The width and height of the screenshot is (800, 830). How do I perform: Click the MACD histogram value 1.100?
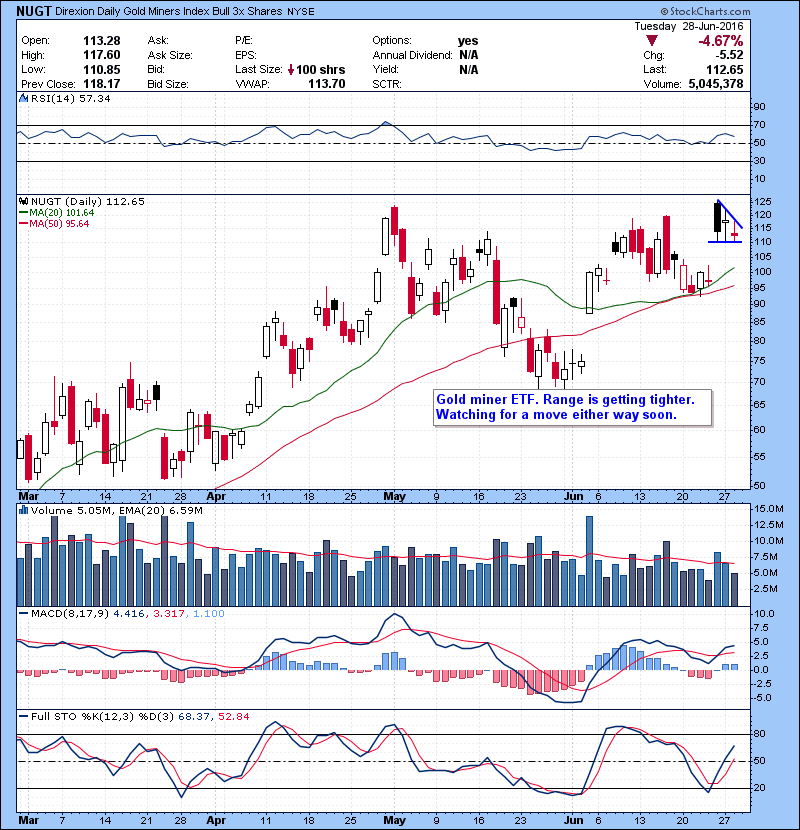click(x=209, y=614)
